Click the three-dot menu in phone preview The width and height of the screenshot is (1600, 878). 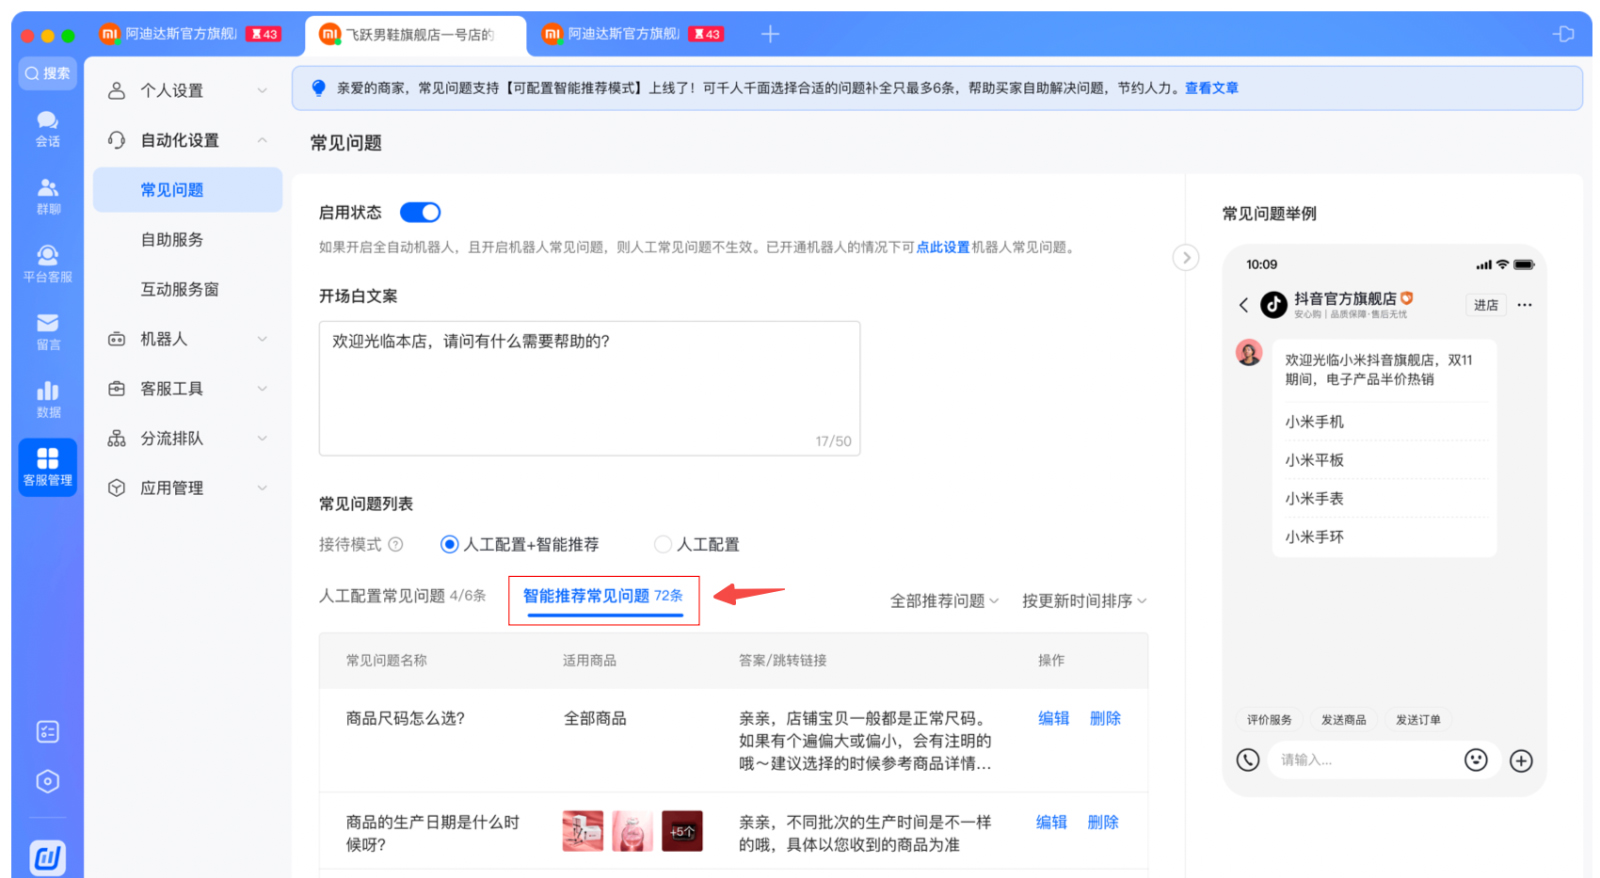click(1524, 305)
